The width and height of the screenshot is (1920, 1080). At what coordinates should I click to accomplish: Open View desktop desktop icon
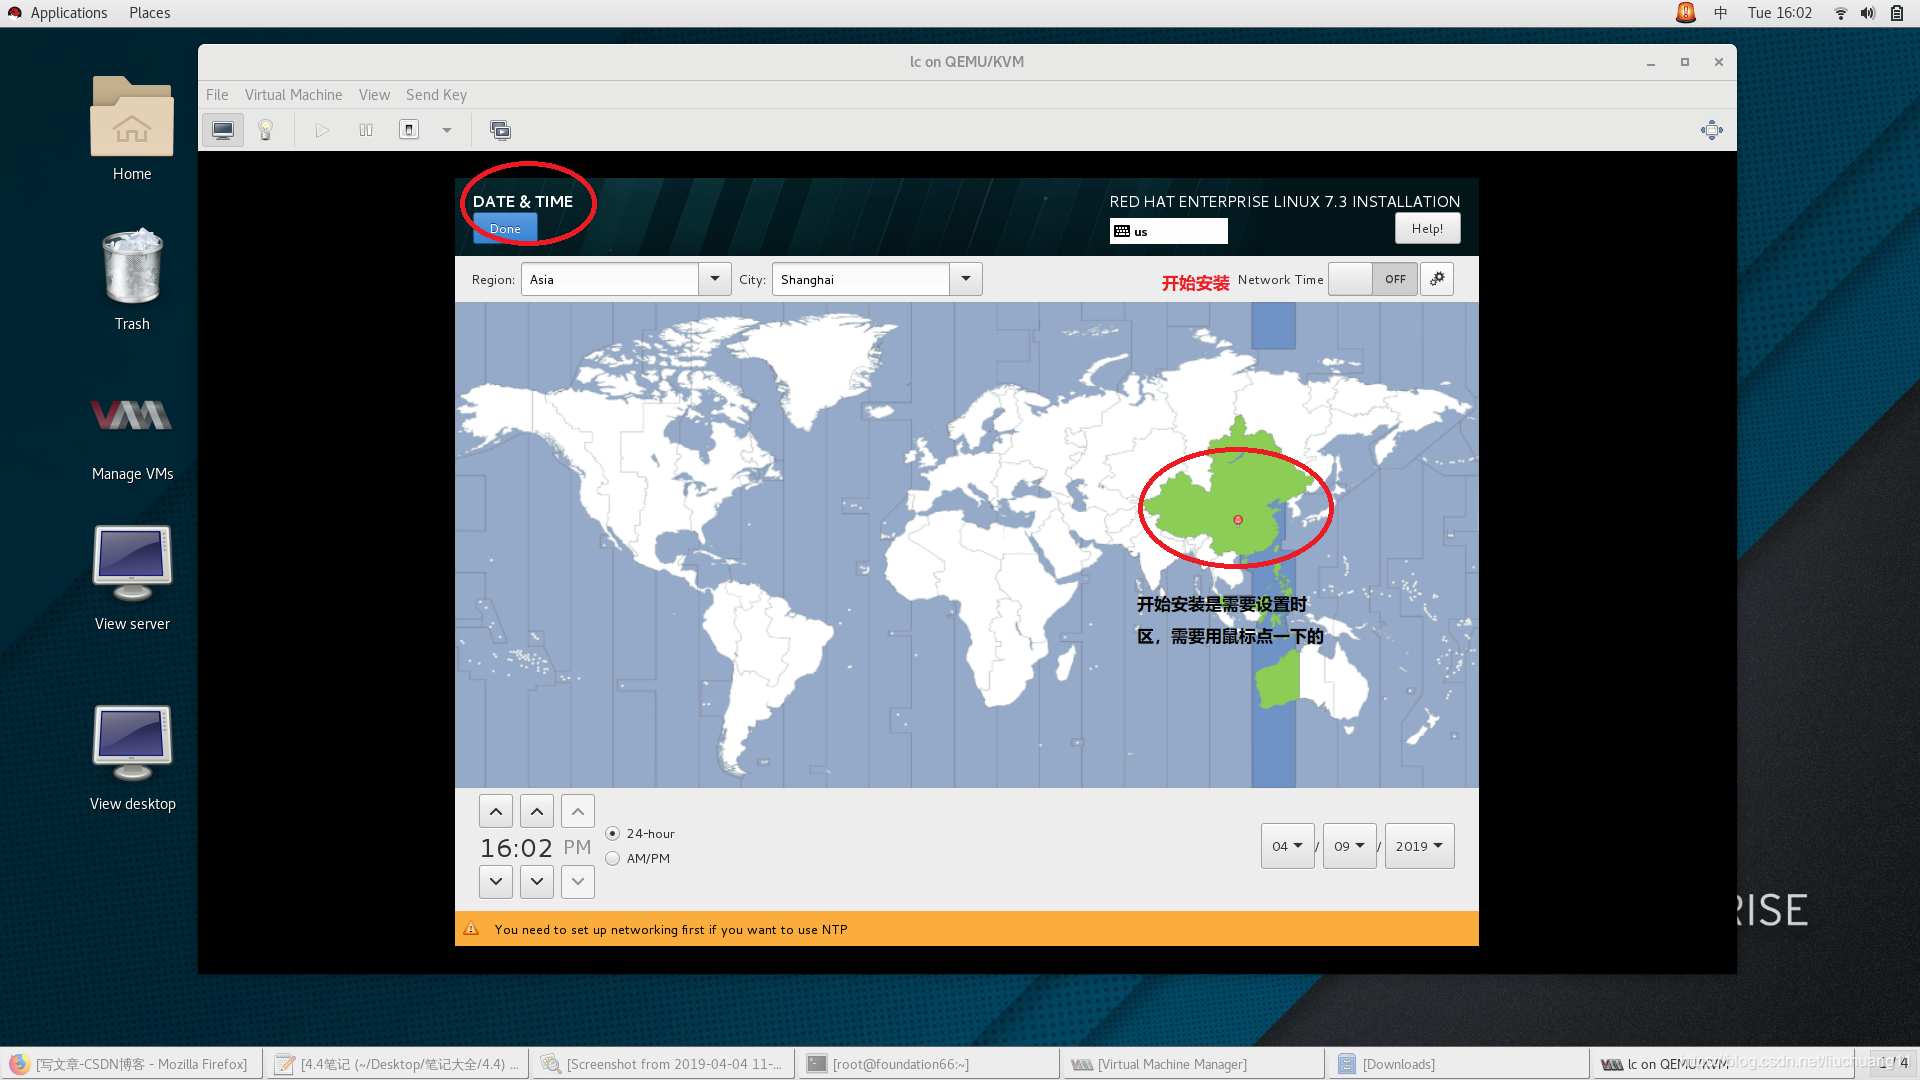coord(132,758)
